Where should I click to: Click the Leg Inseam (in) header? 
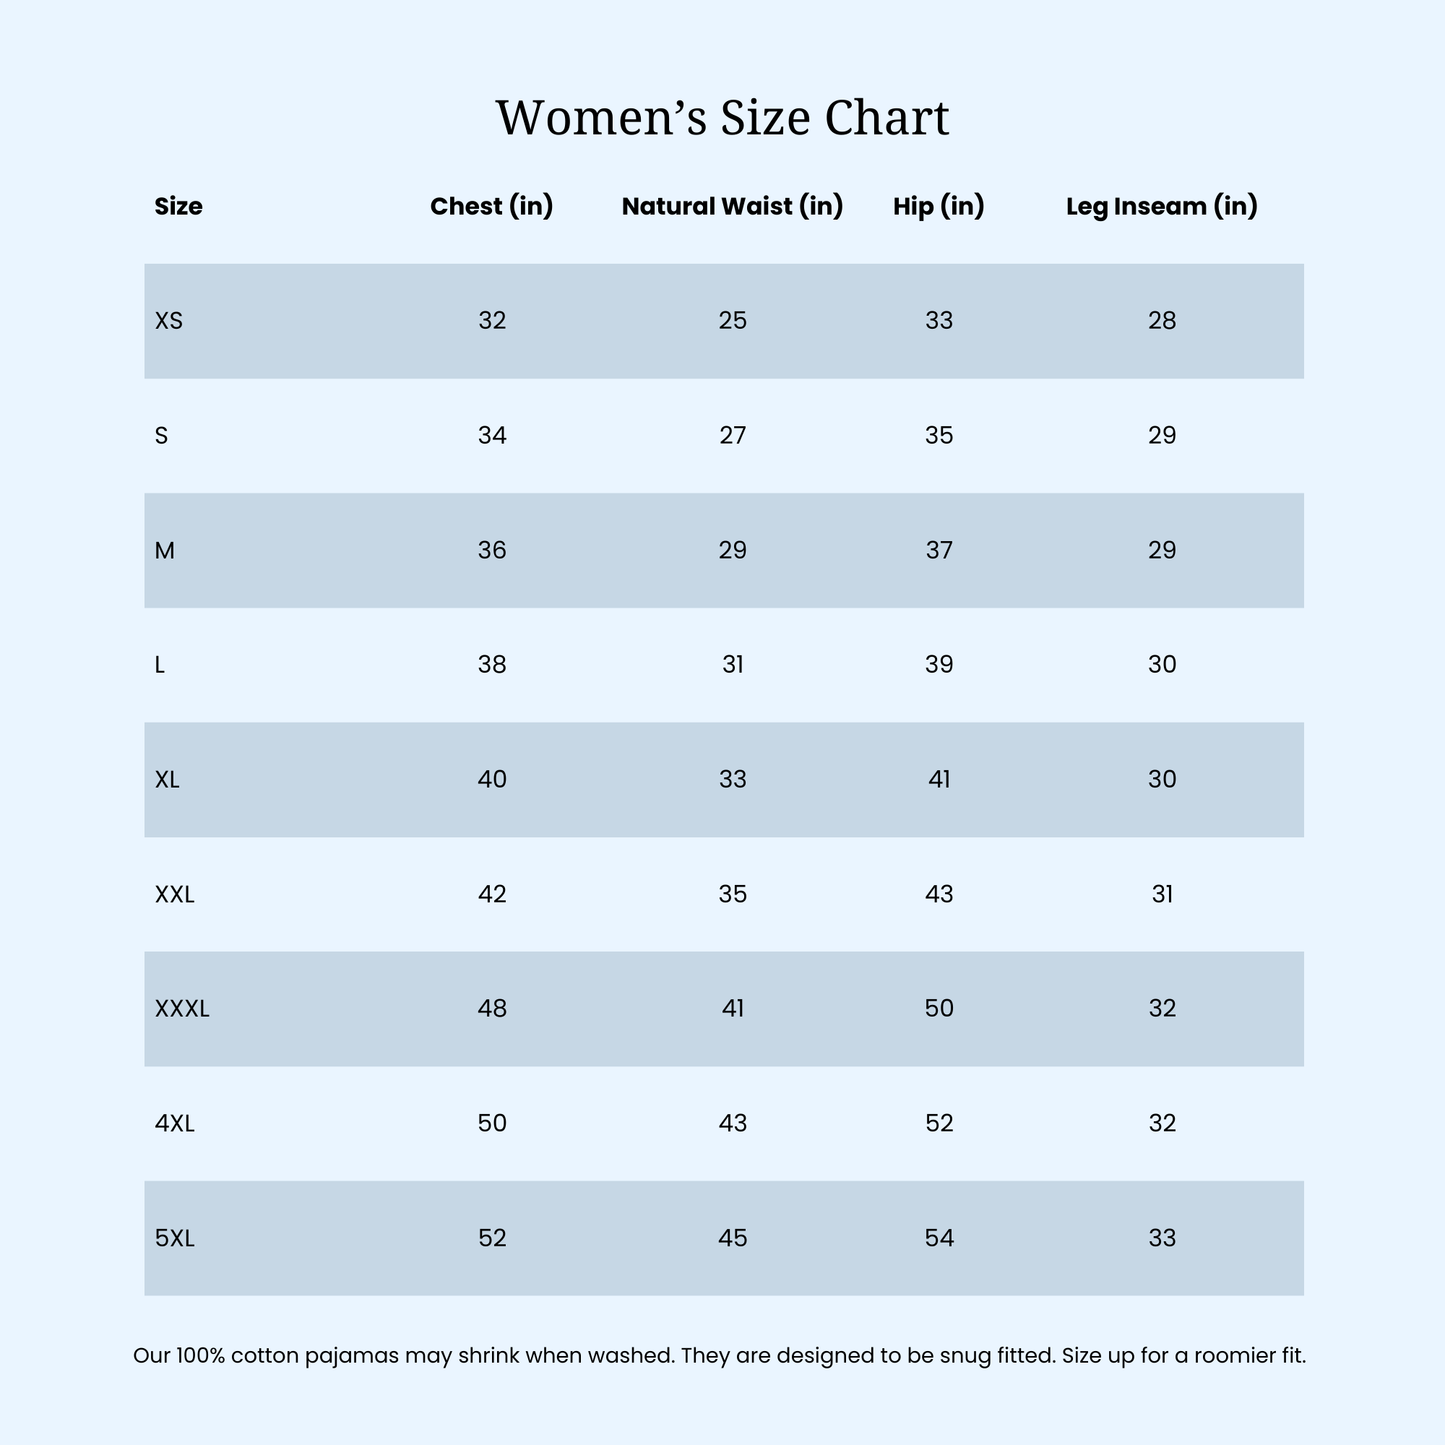[1161, 207]
